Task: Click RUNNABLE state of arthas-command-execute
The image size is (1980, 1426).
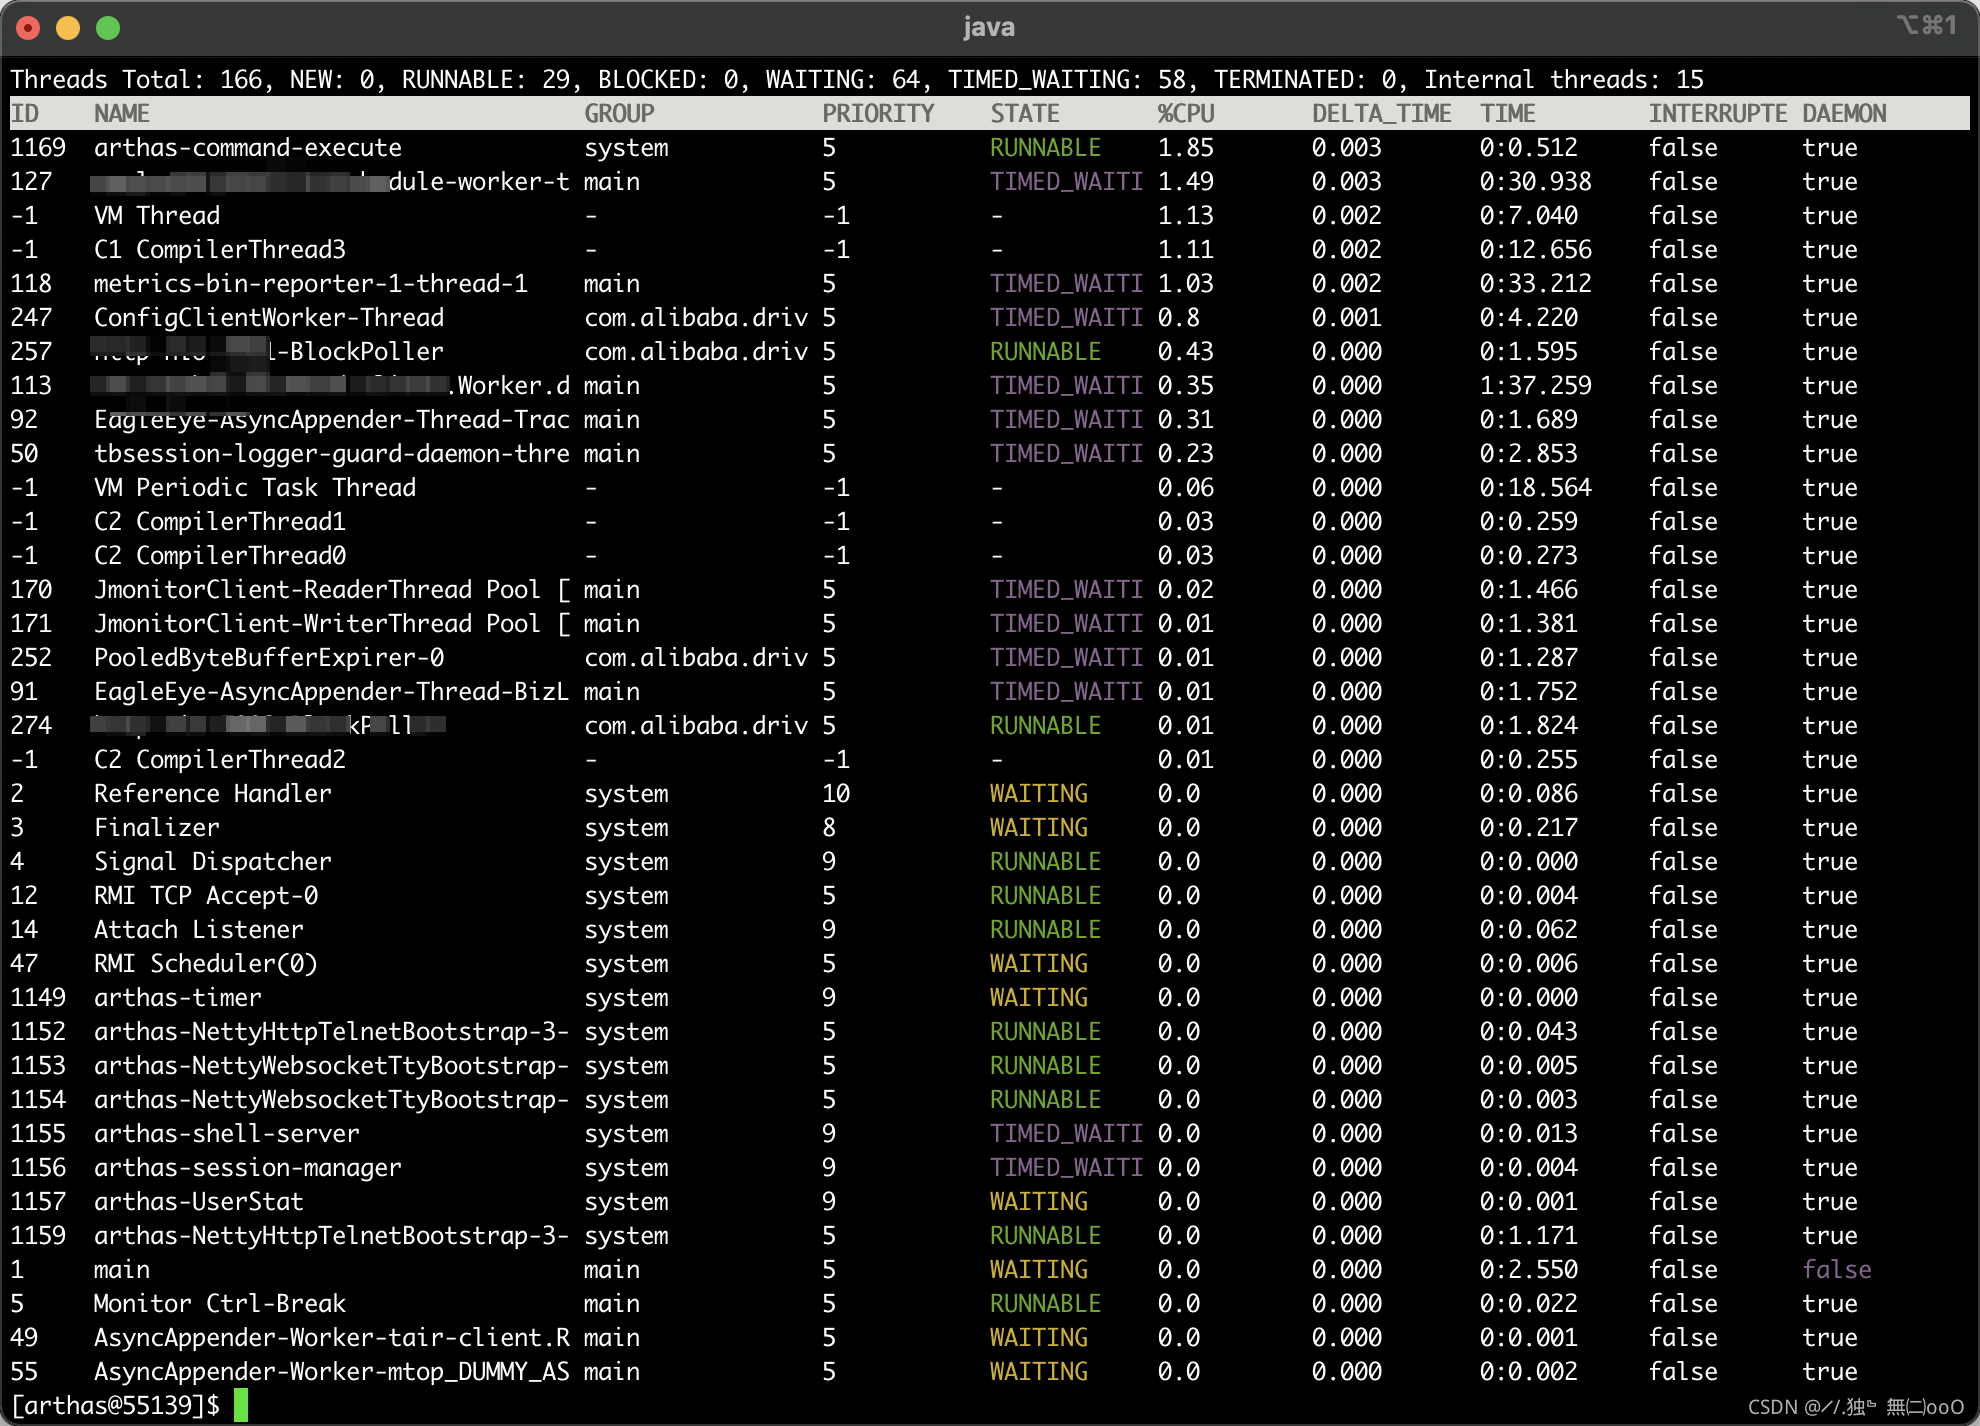Action: pos(1046,148)
